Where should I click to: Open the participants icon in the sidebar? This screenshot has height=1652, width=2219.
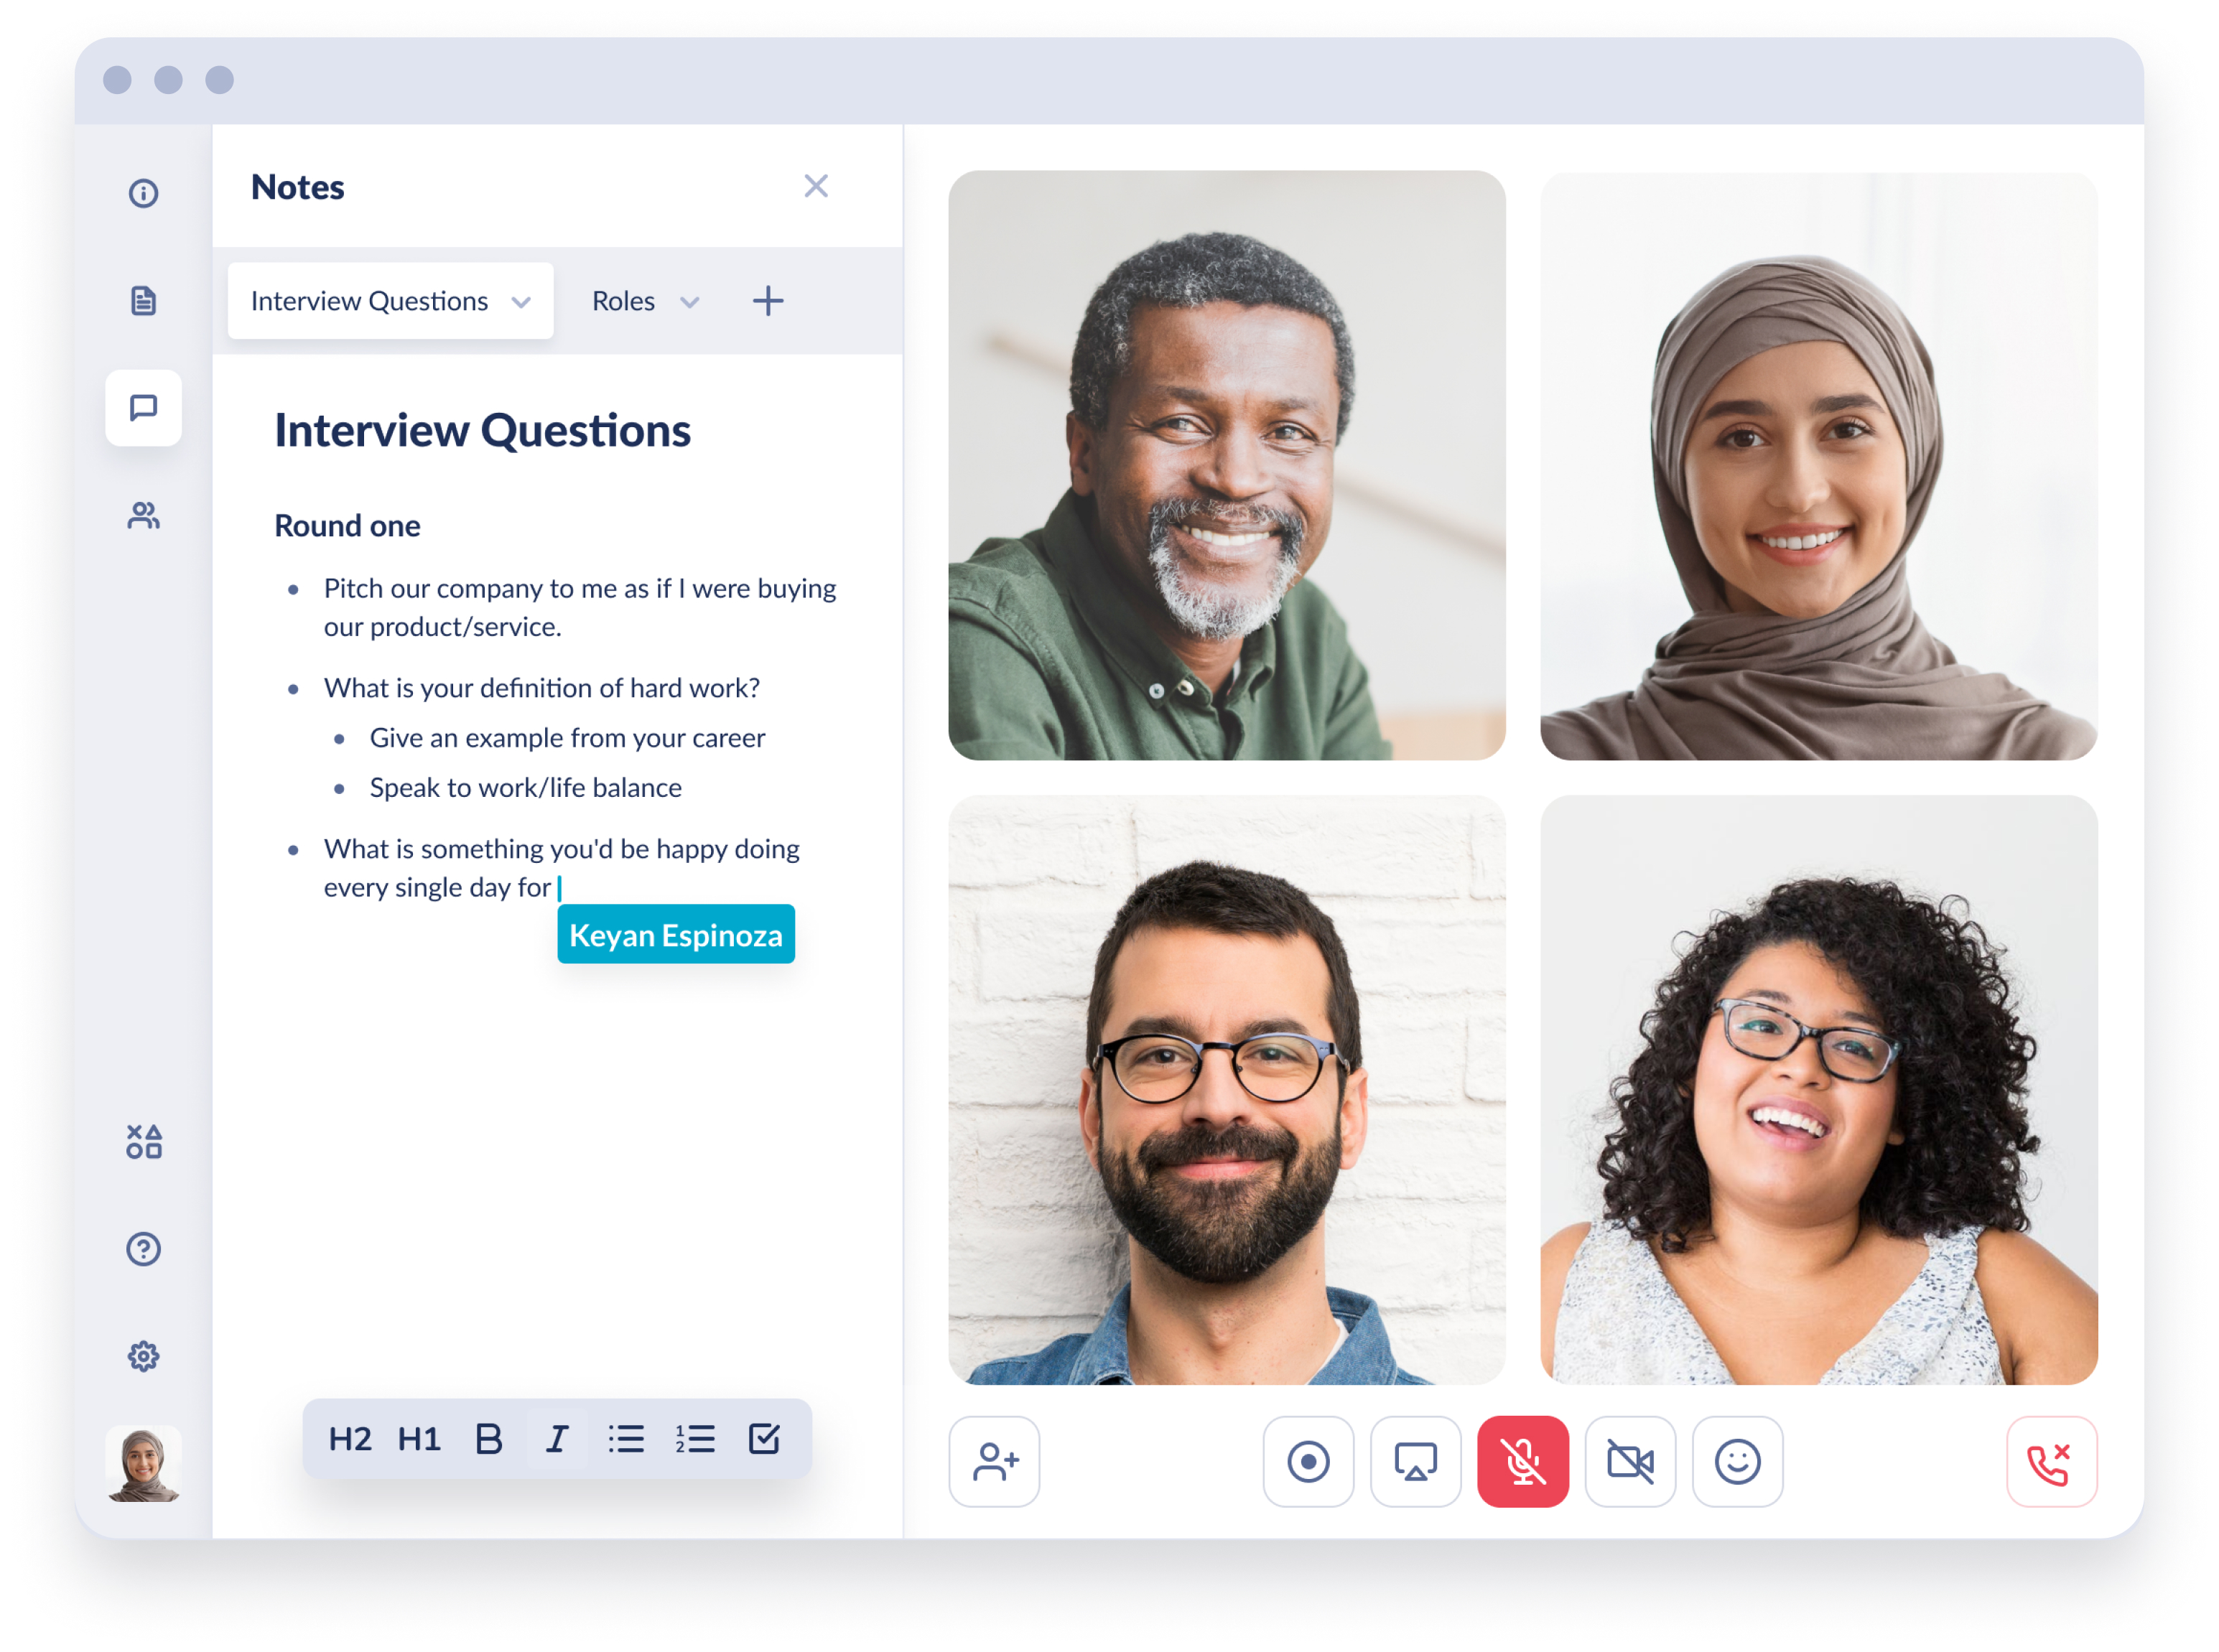pos(143,516)
